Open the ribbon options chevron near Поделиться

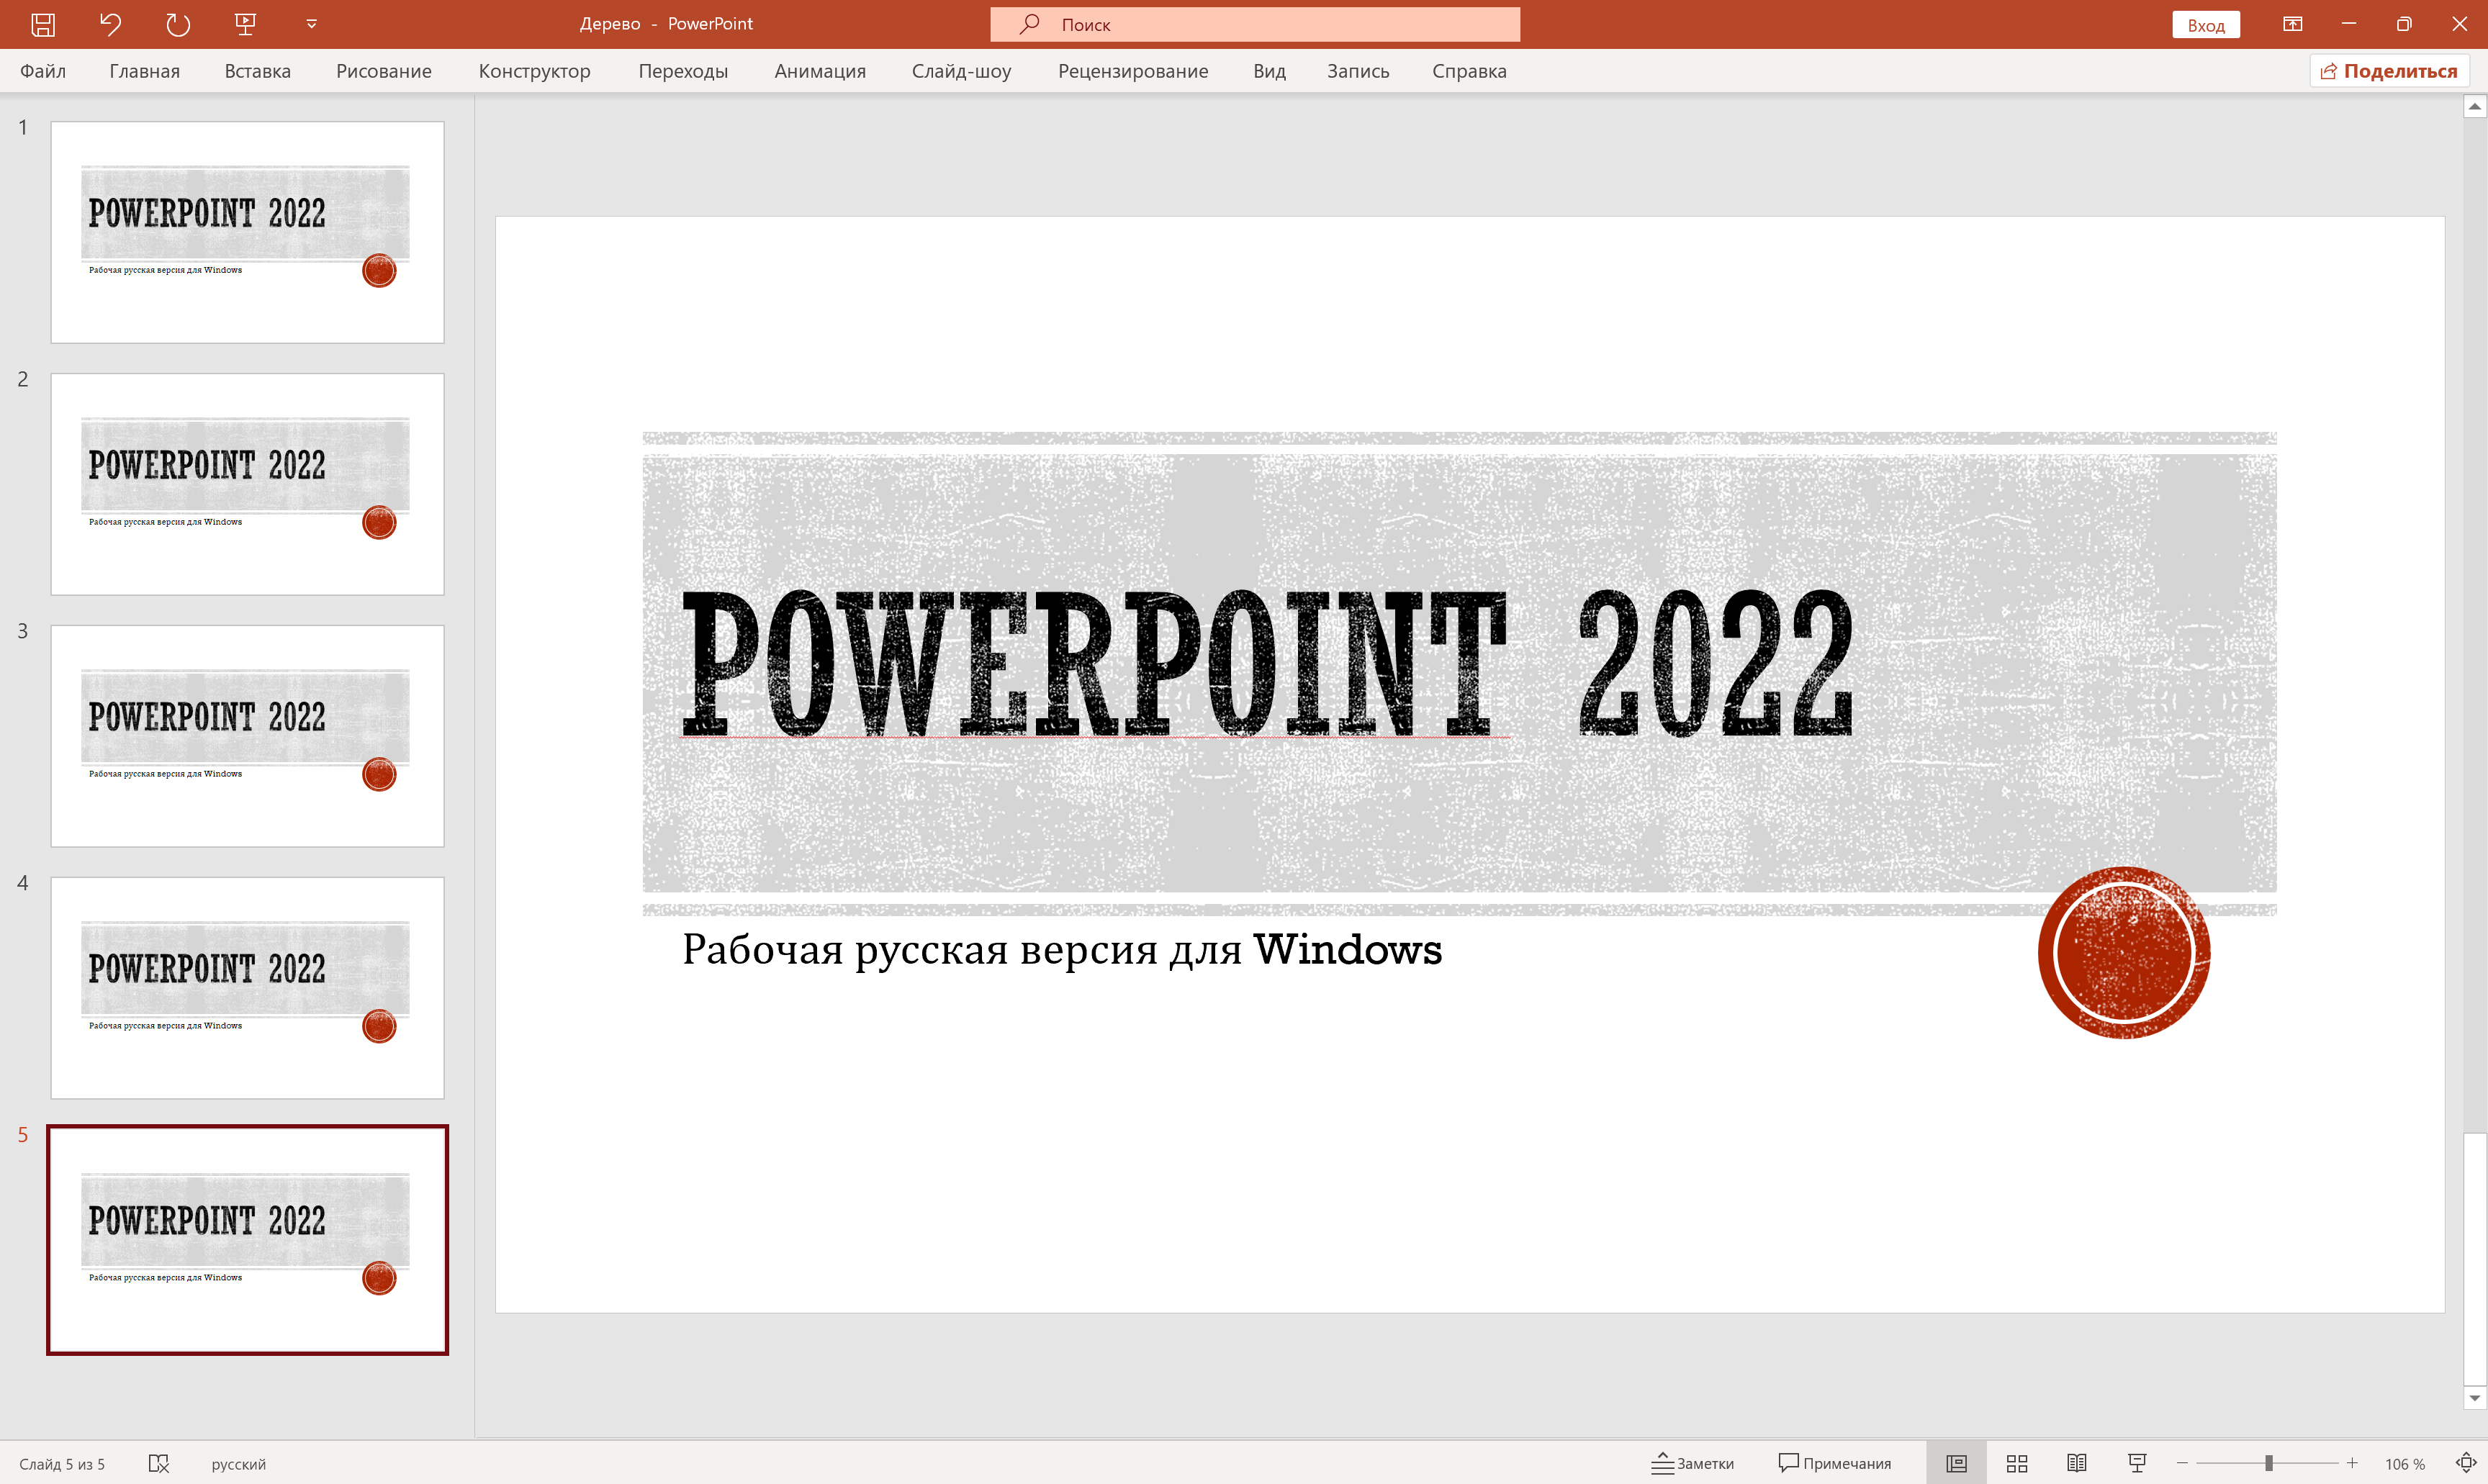(x=2294, y=23)
